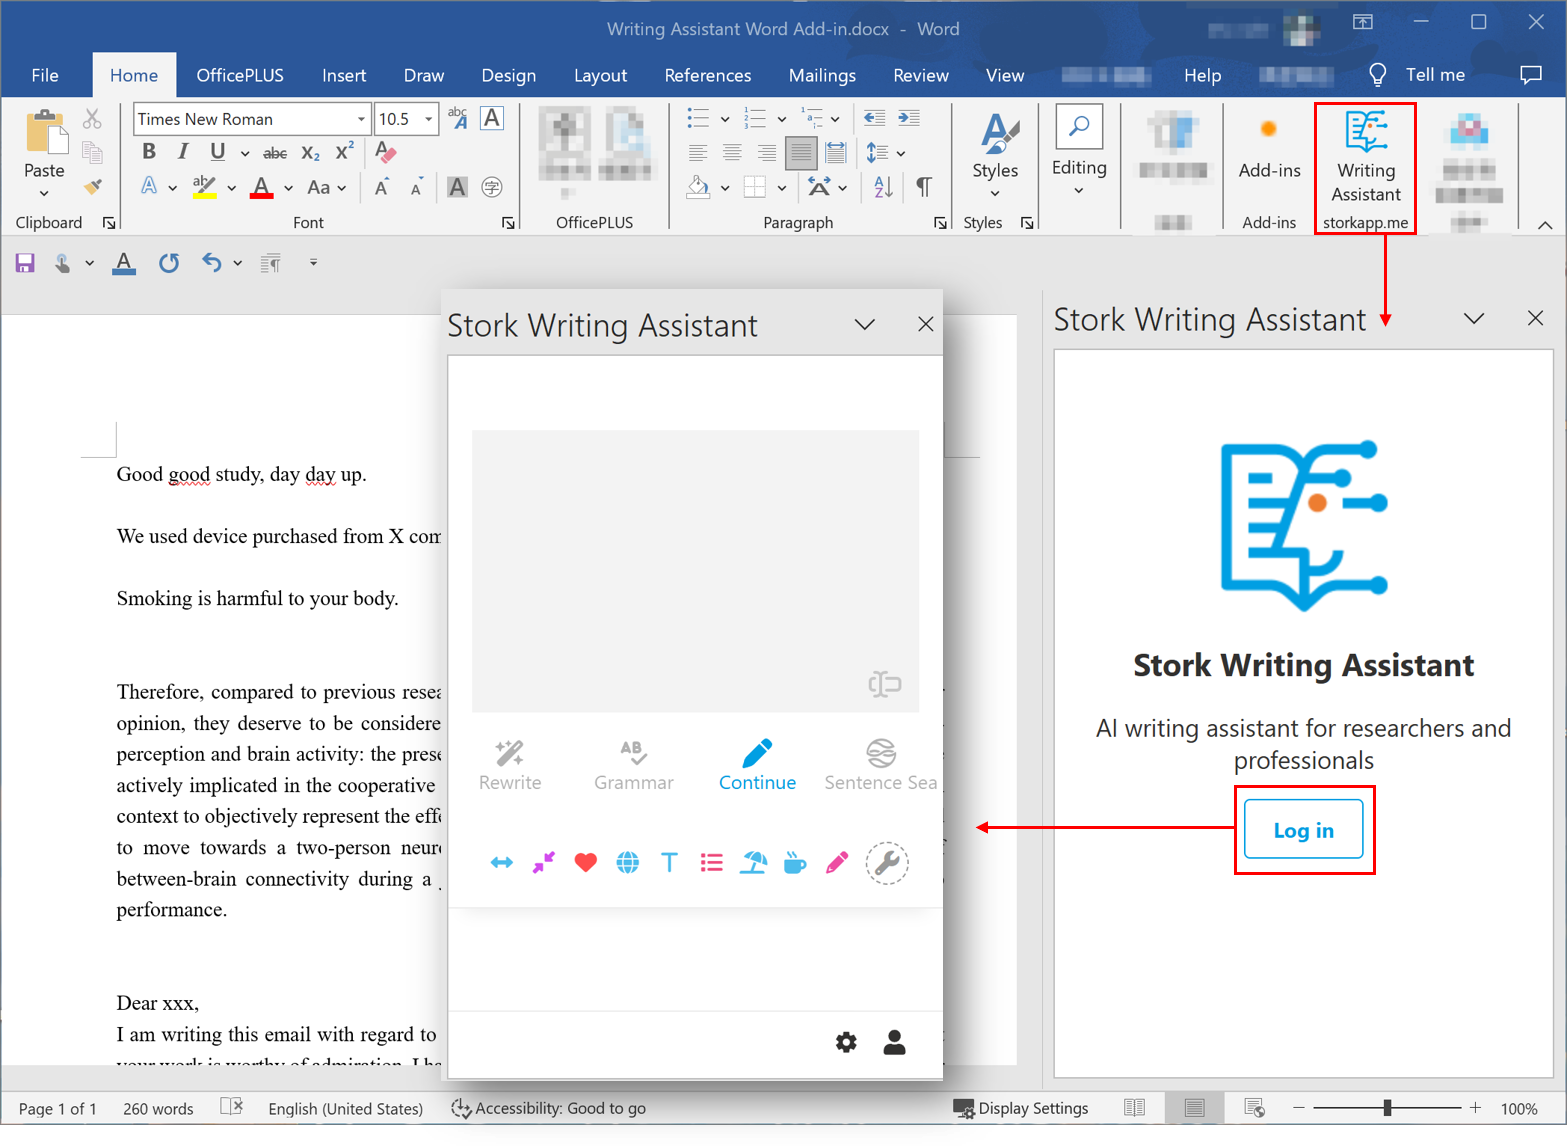
Task: Click the red heart icon
Action: [585, 862]
